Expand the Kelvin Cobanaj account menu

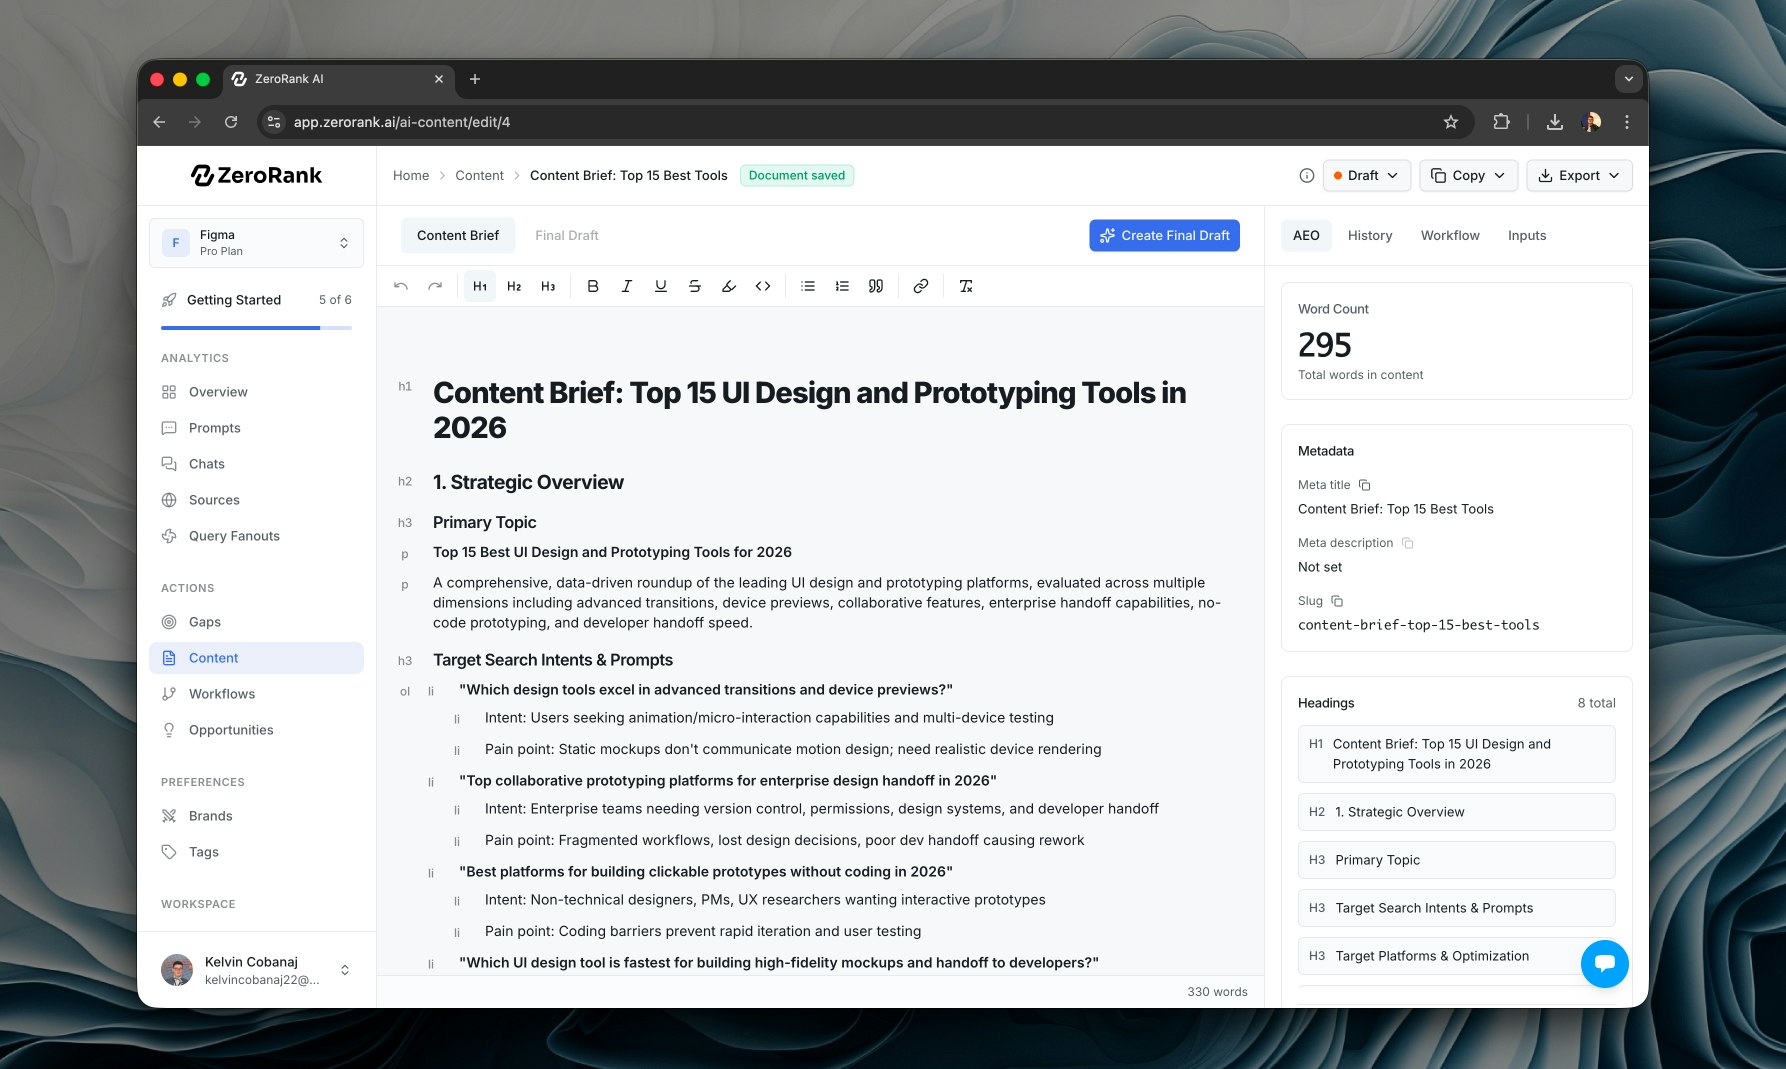256,970
